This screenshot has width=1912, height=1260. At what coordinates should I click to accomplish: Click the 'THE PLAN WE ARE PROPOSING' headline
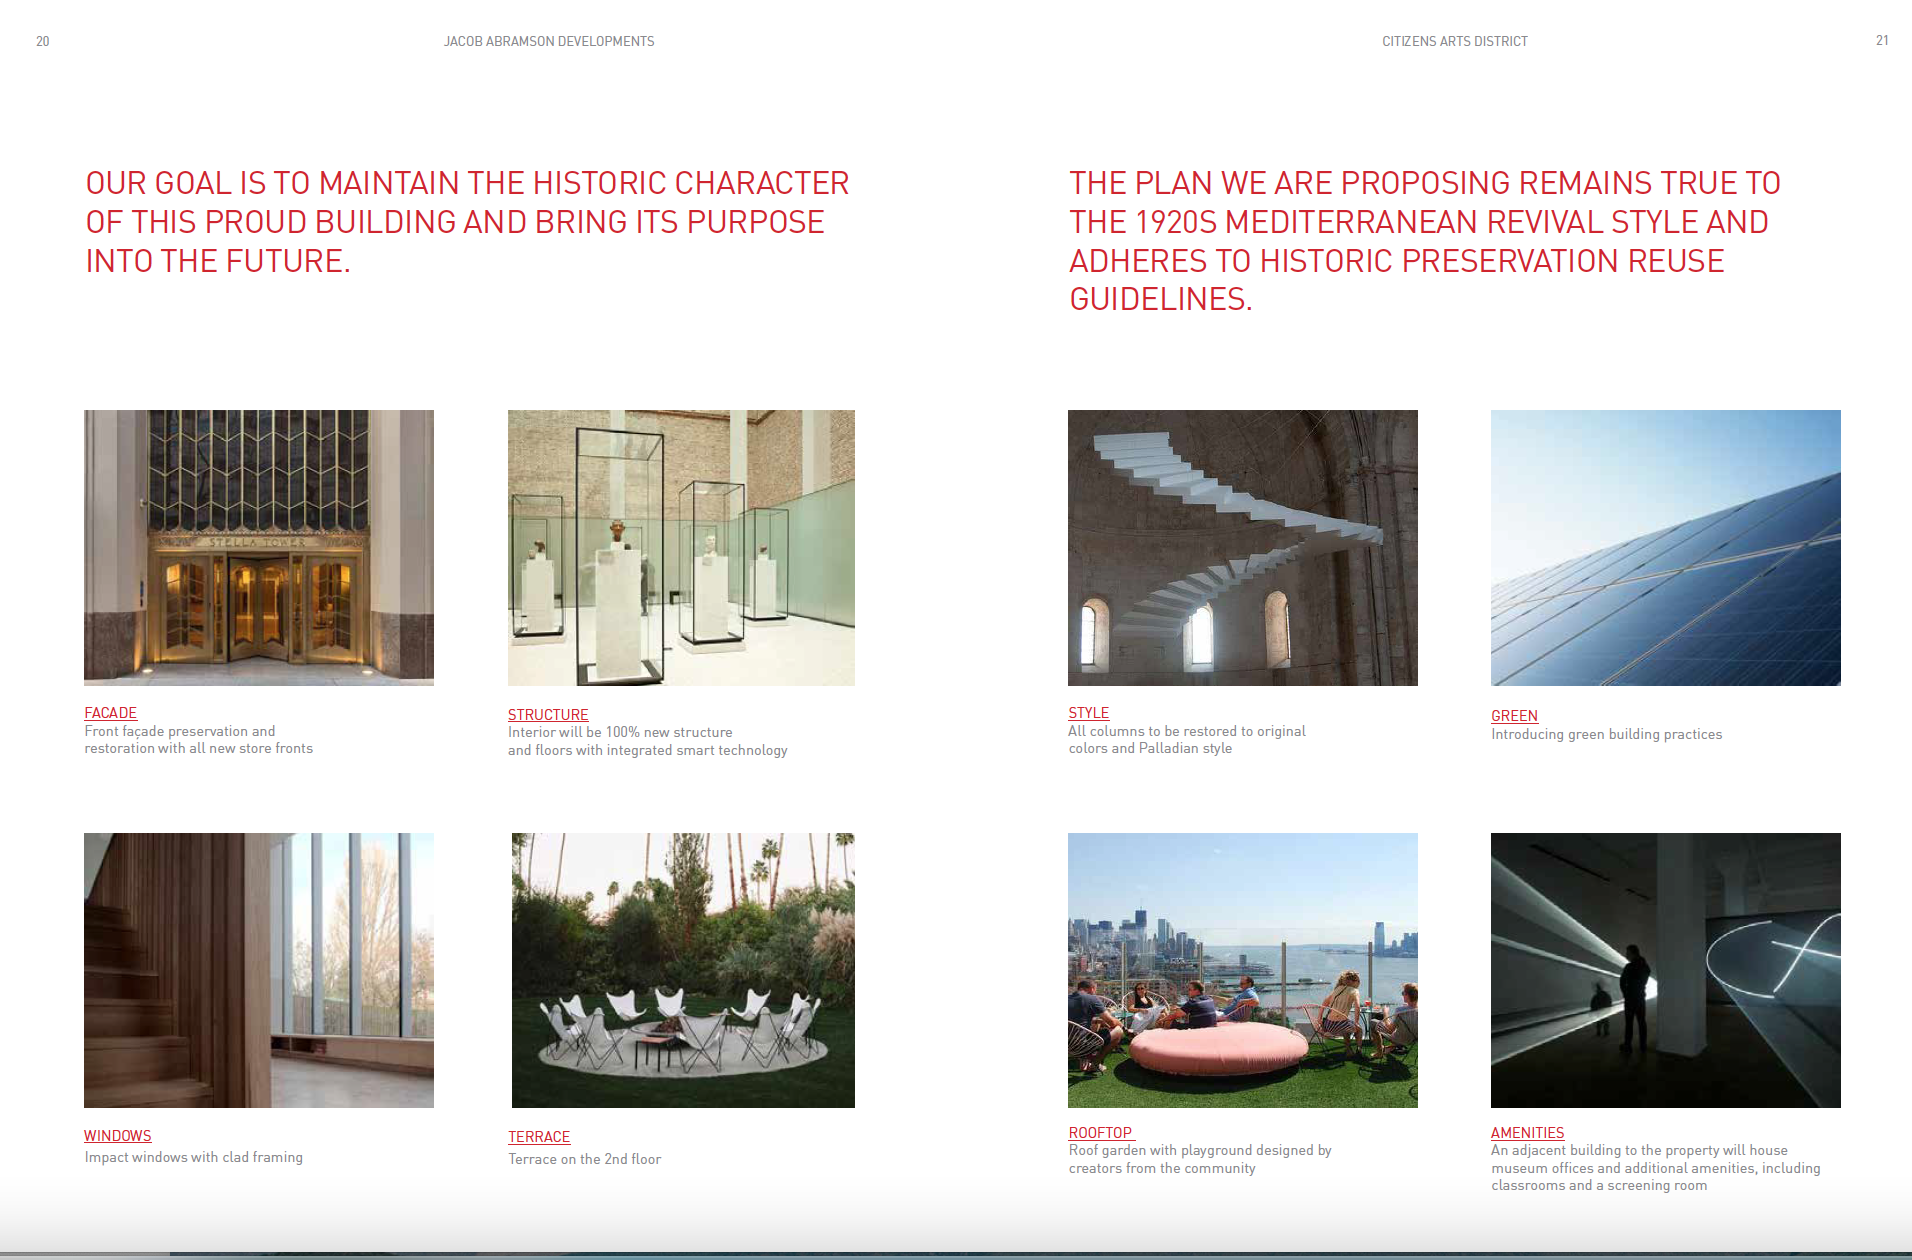pos(1425,241)
